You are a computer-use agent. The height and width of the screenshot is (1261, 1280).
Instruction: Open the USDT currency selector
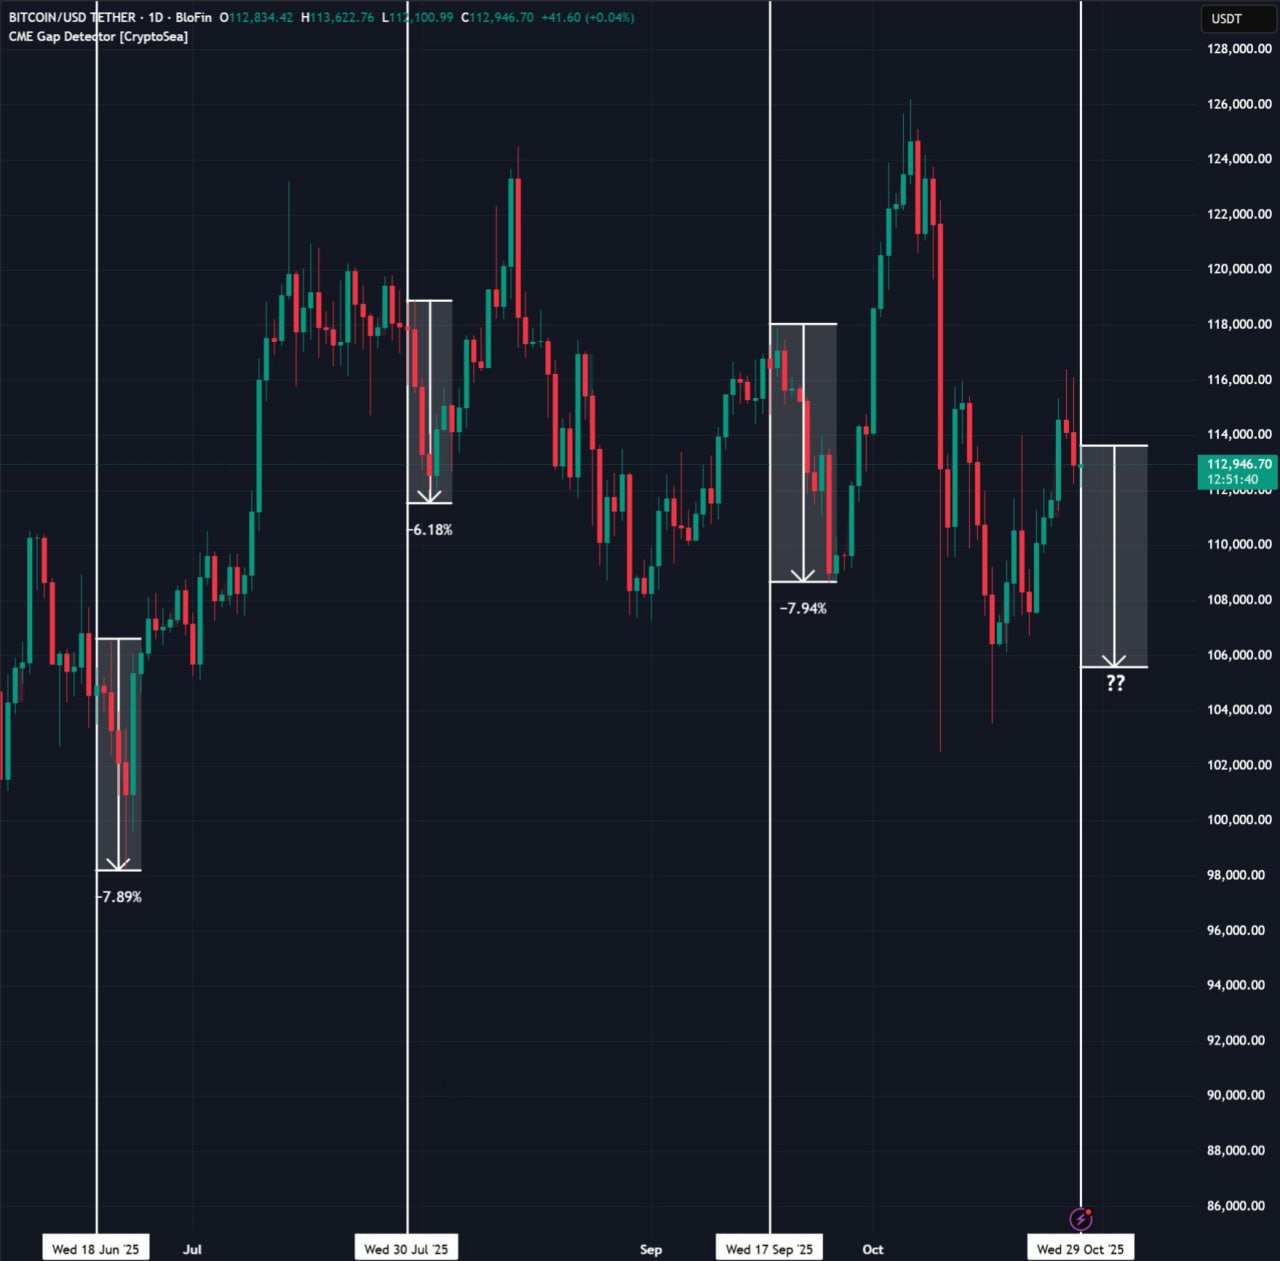(x=1226, y=18)
